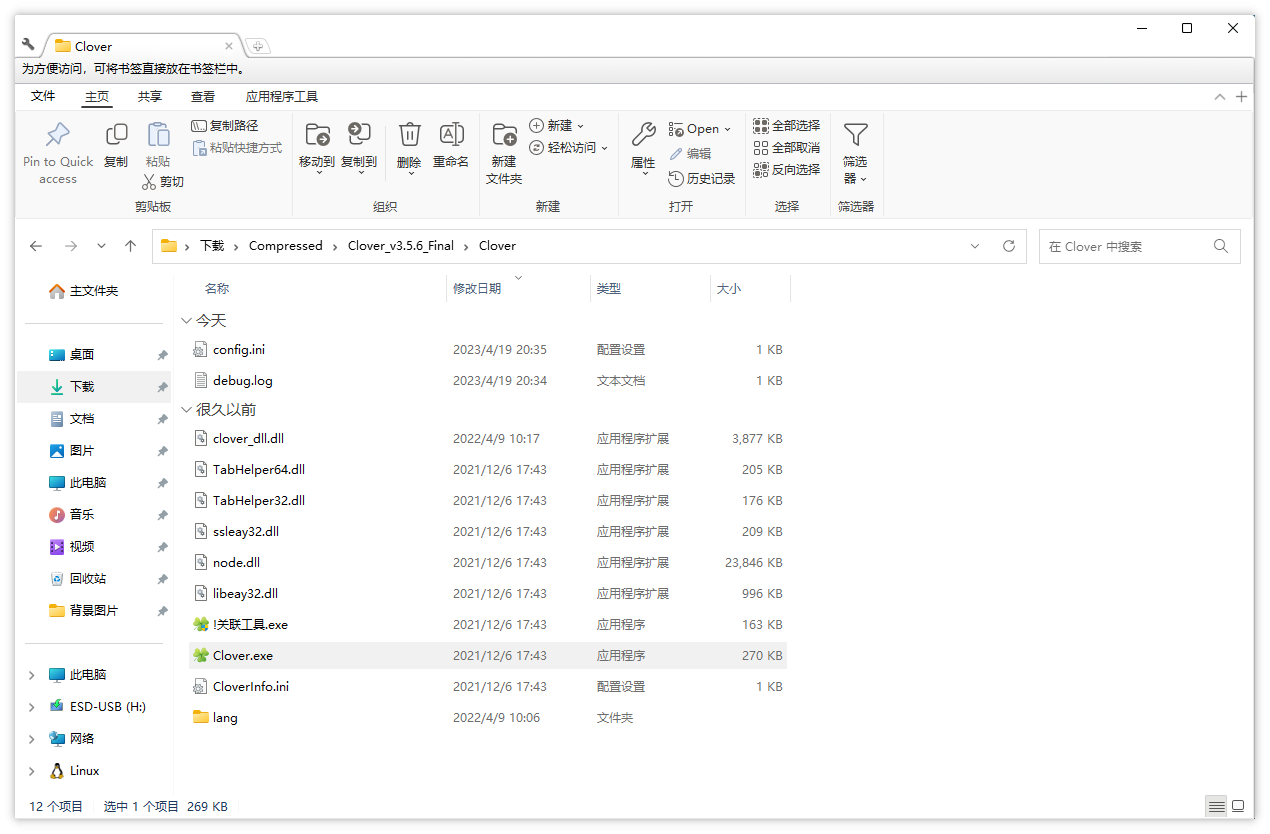Image resolution: width=1270 pixels, height=834 pixels.
Task: Open 属性 (Properties) for Clover.exe
Action: (x=643, y=150)
